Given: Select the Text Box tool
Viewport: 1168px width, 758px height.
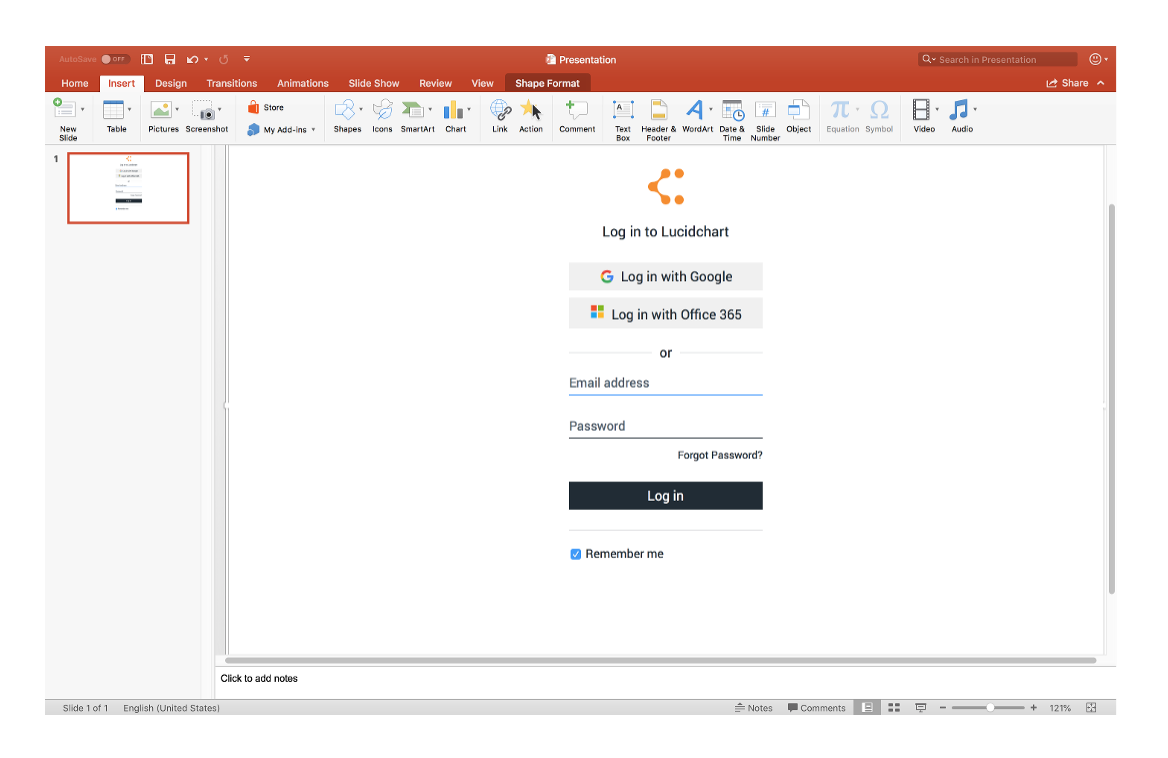Looking at the screenshot, I should tap(623, 110).
